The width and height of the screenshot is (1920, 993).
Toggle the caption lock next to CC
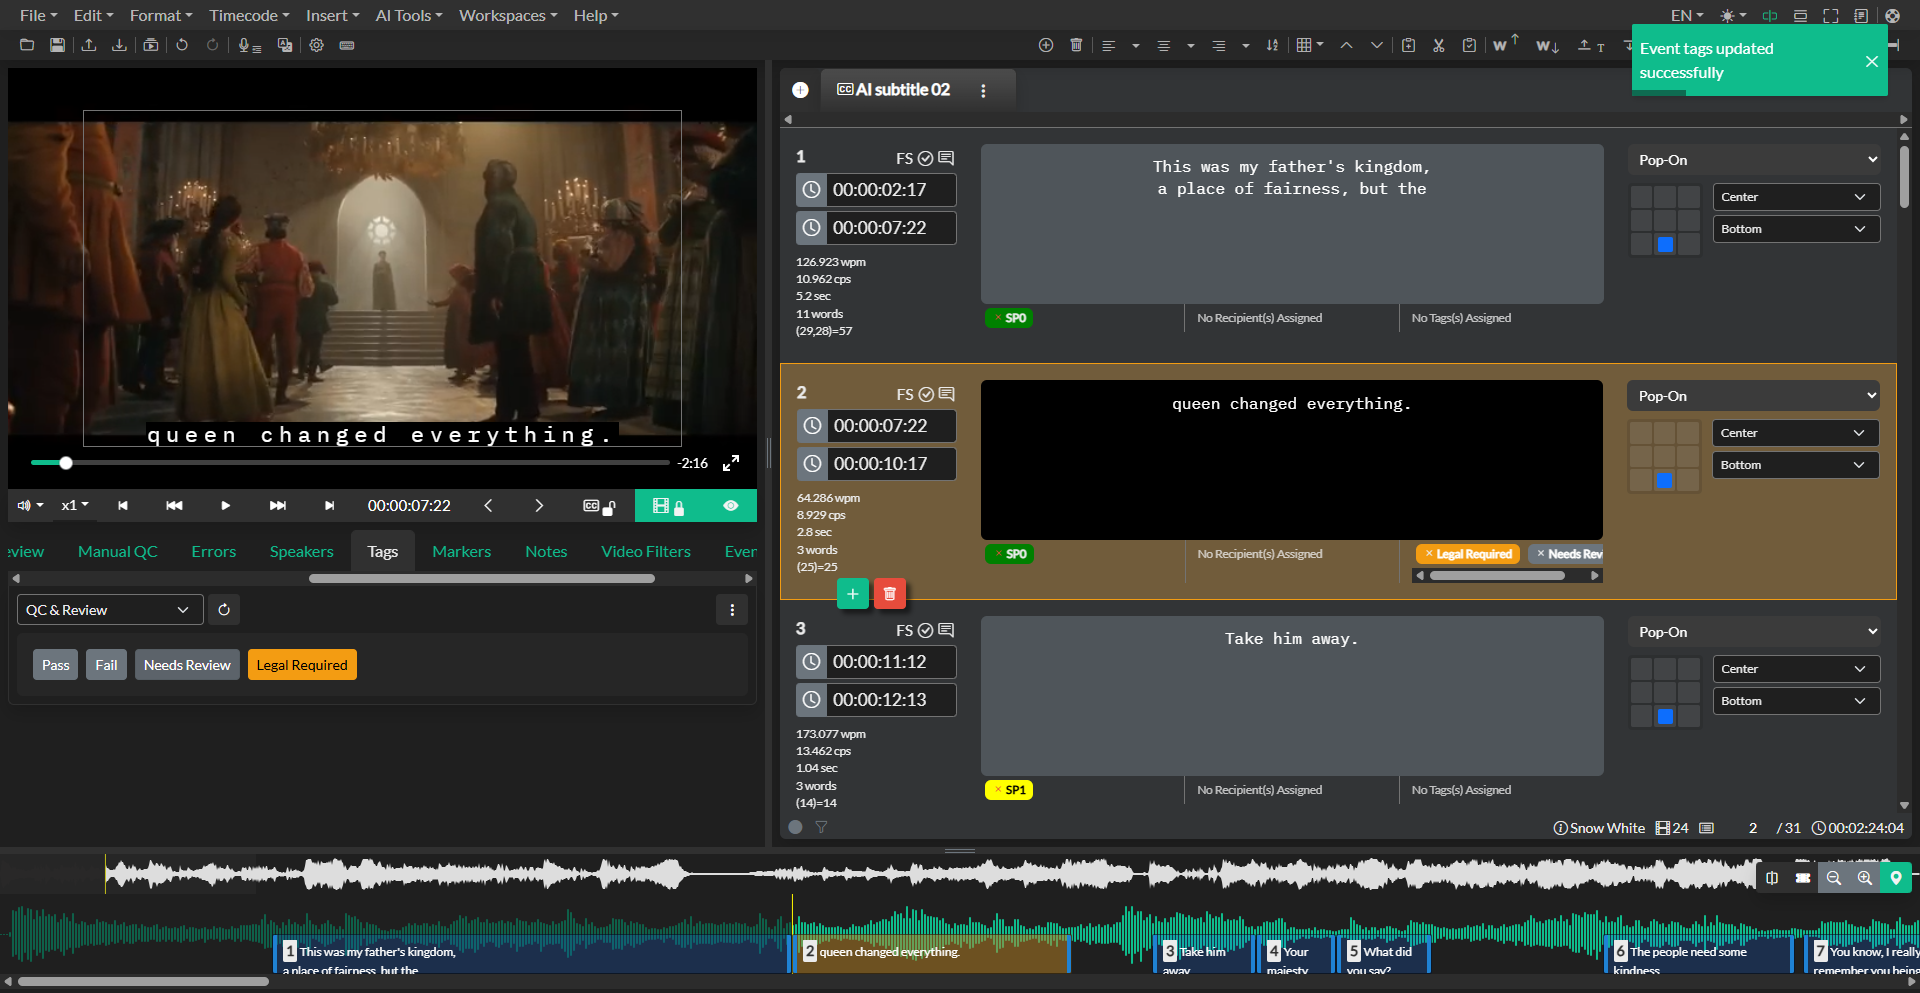pos(608,506)
